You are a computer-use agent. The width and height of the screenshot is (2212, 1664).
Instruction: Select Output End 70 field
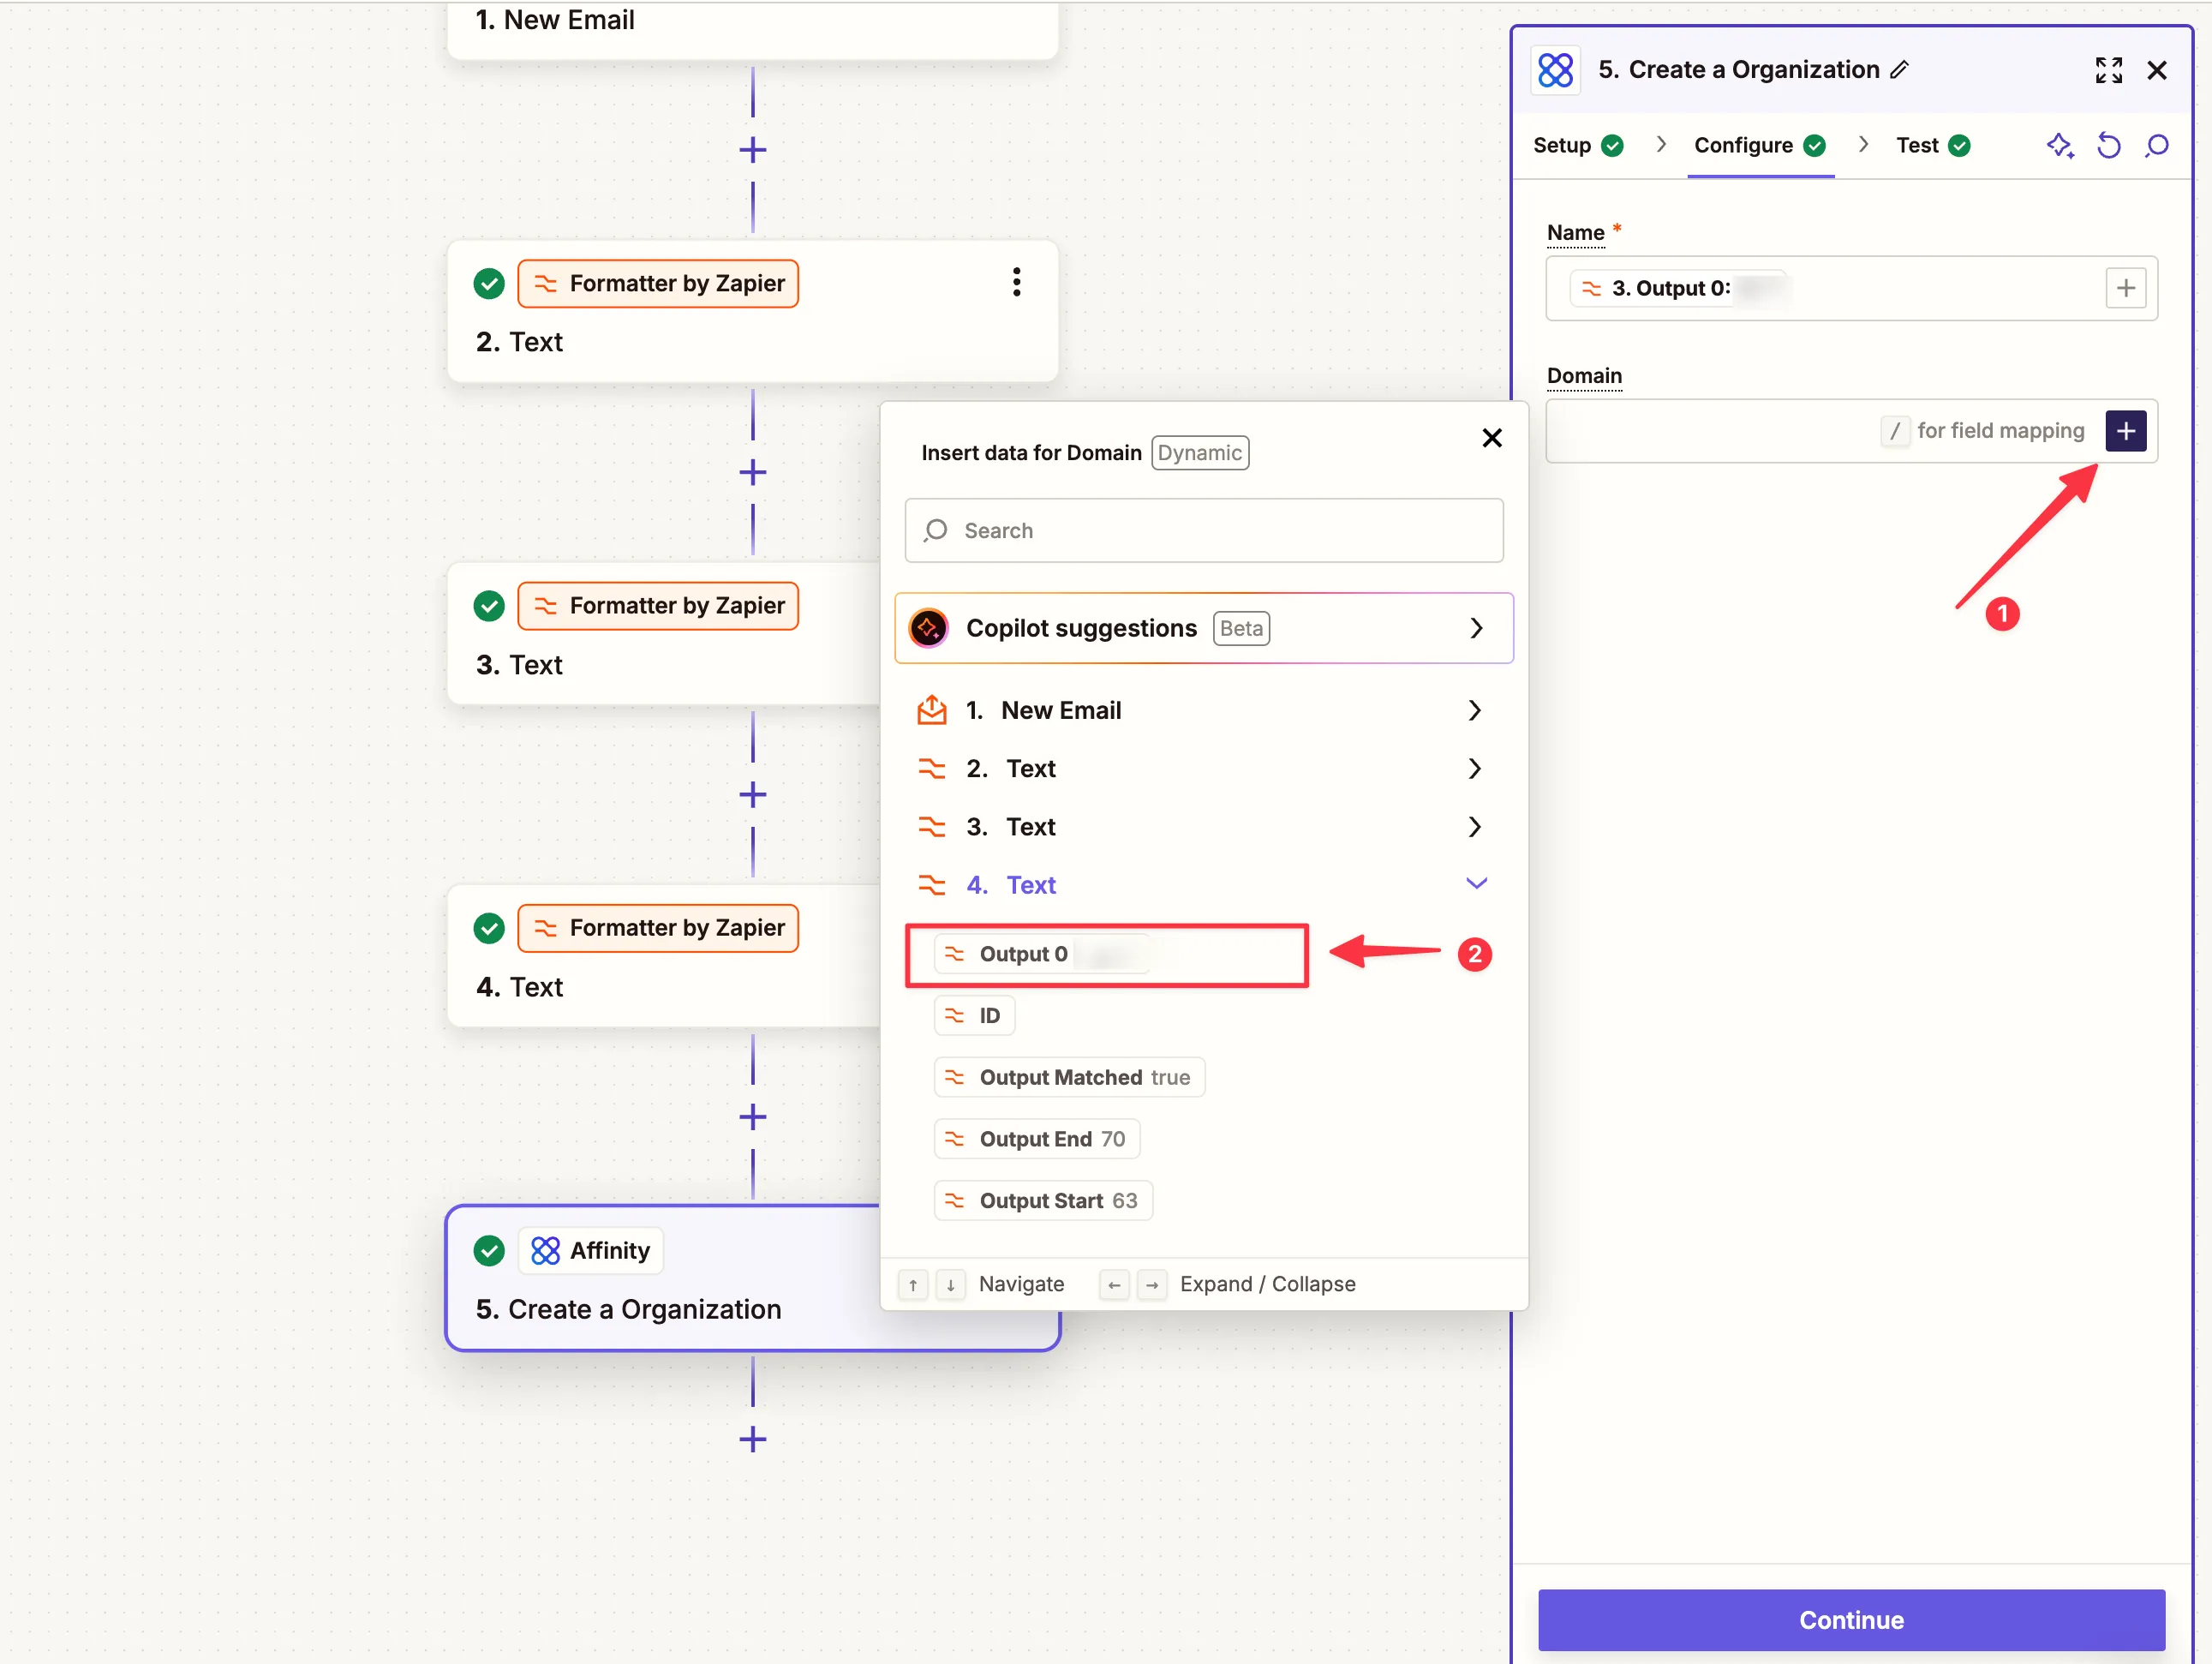tap(1037, 1139)
